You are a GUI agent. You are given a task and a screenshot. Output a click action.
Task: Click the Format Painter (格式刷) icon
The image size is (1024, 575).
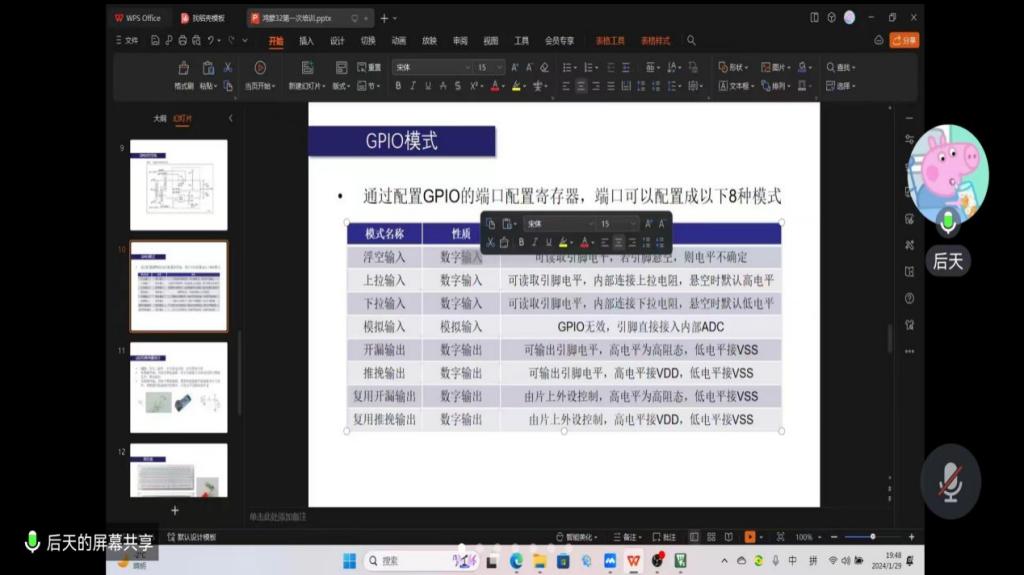tap(183, 68)
